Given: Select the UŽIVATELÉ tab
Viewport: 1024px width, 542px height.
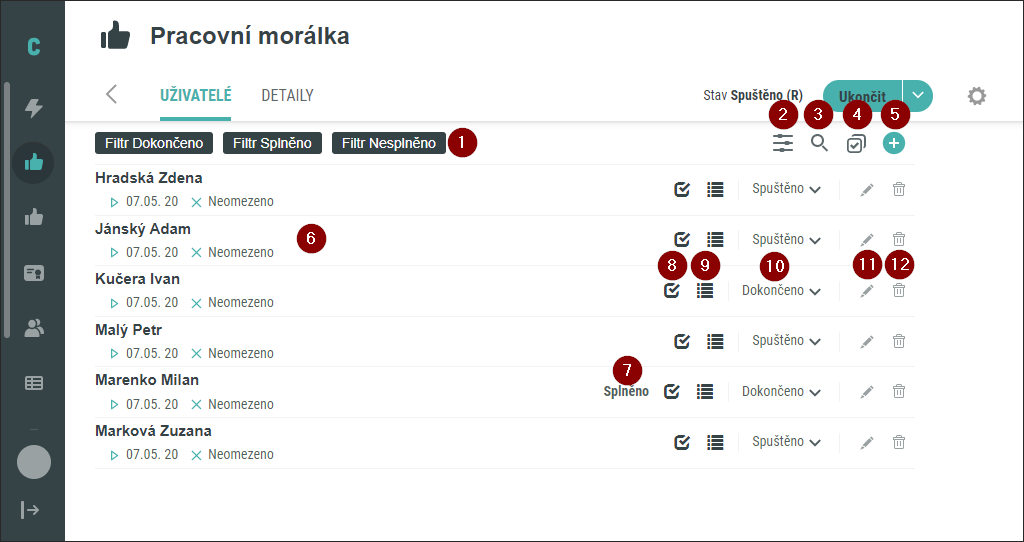Looking at the screenshot, I should pos(196,95).
